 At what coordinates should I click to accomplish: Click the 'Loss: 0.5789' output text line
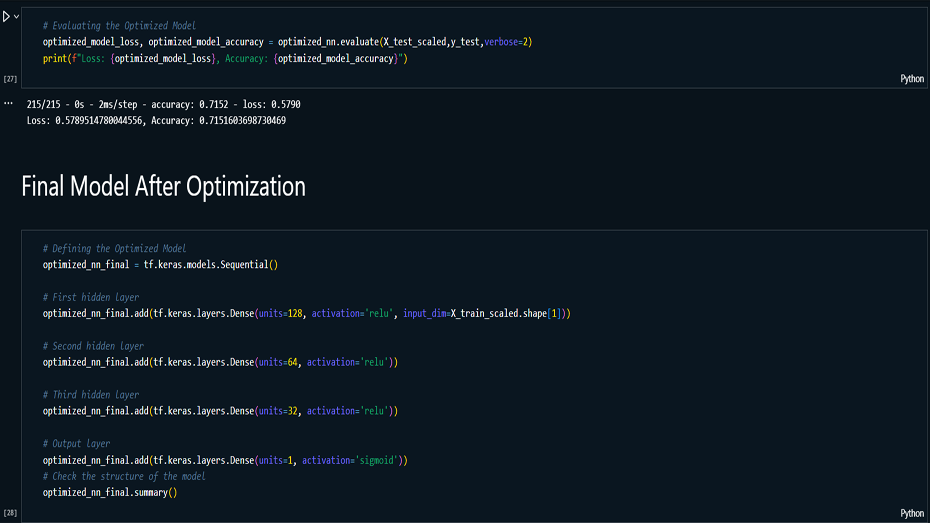point(156,121)
